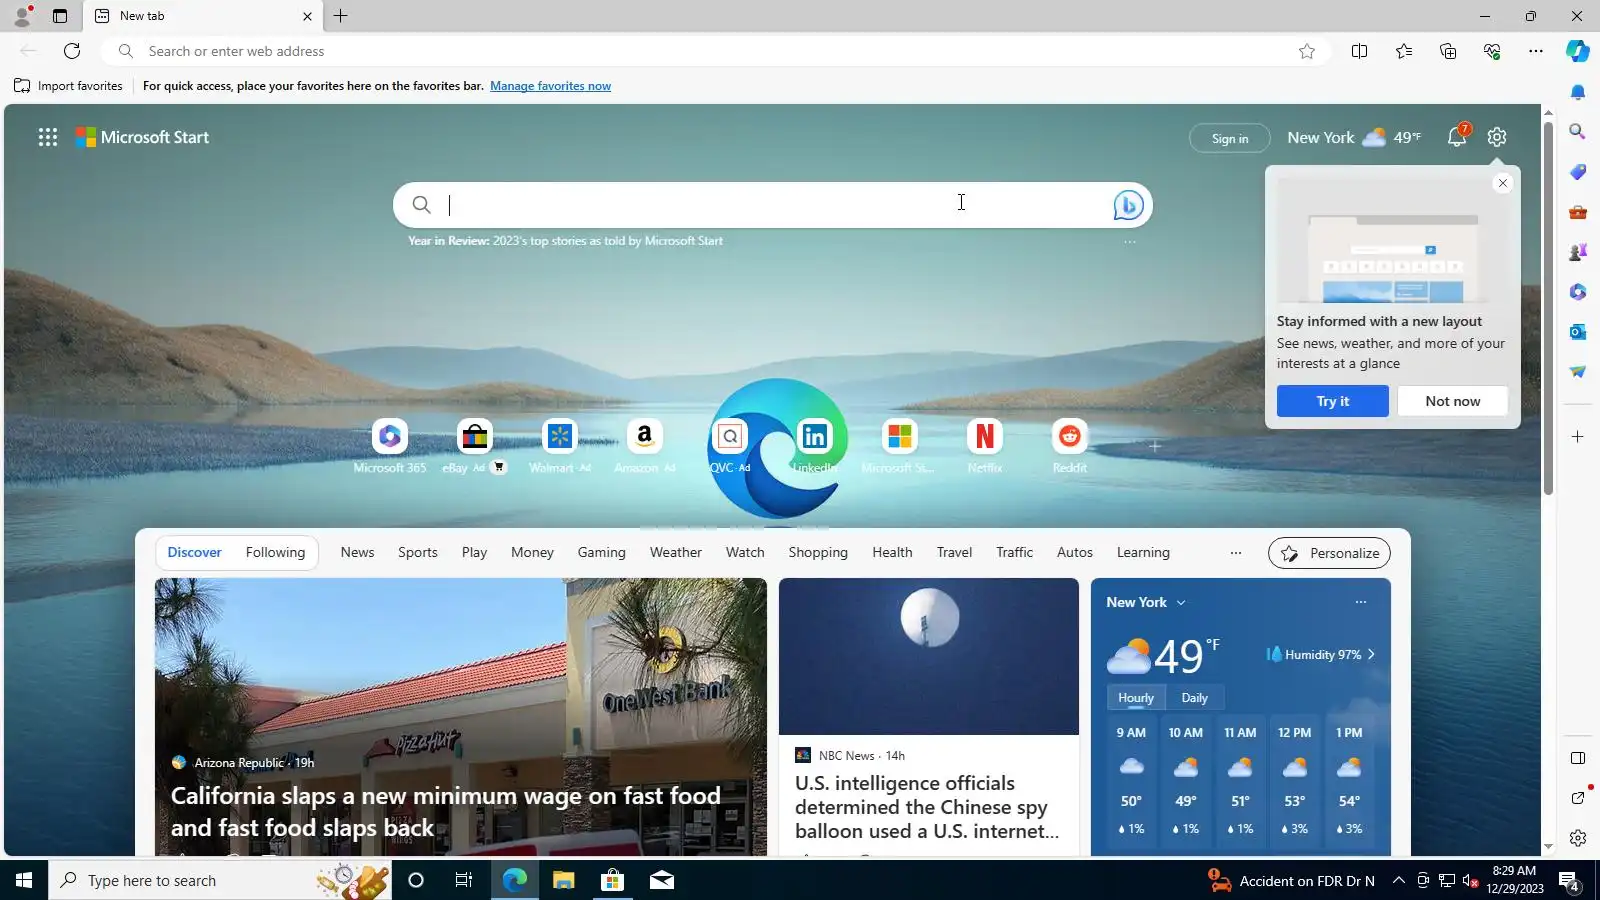
Task: Add a new quick link site
Action: 1155,446
